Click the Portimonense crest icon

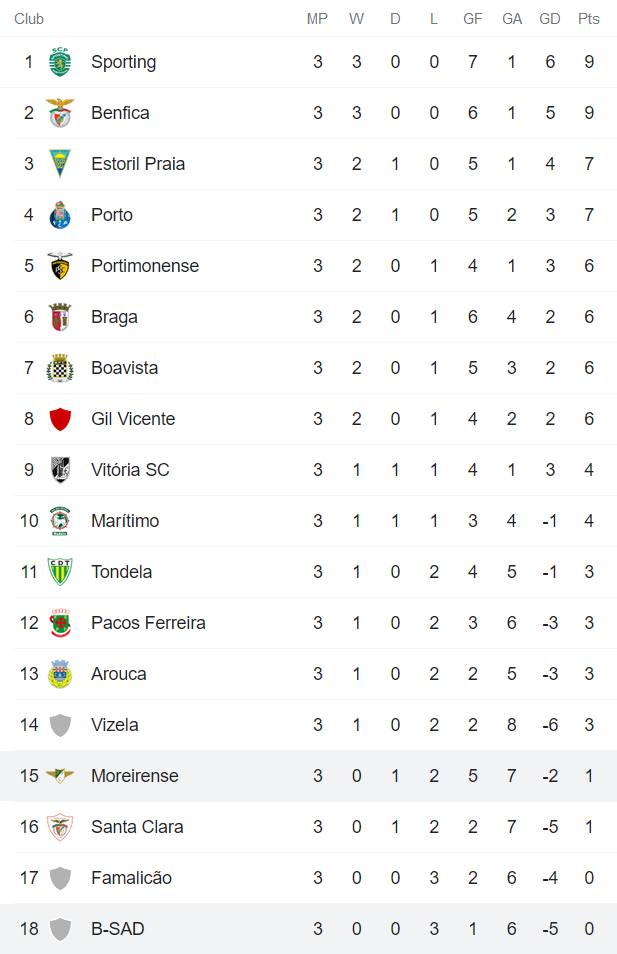point(61,266)
